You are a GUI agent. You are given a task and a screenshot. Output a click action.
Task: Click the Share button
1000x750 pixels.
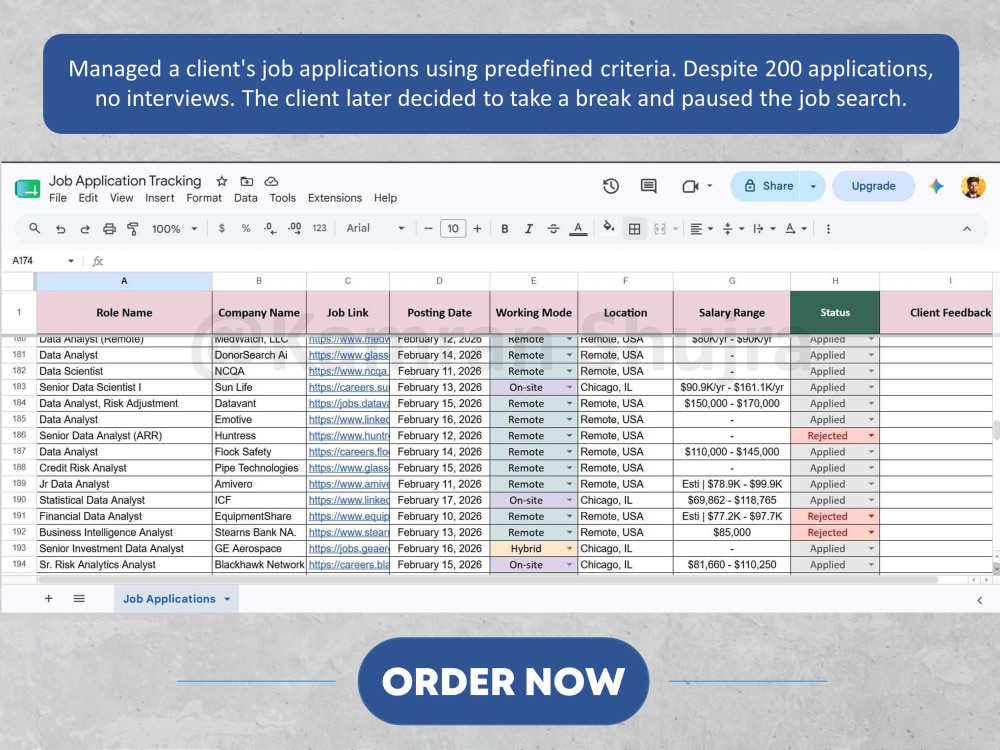(x=768, y=186)
